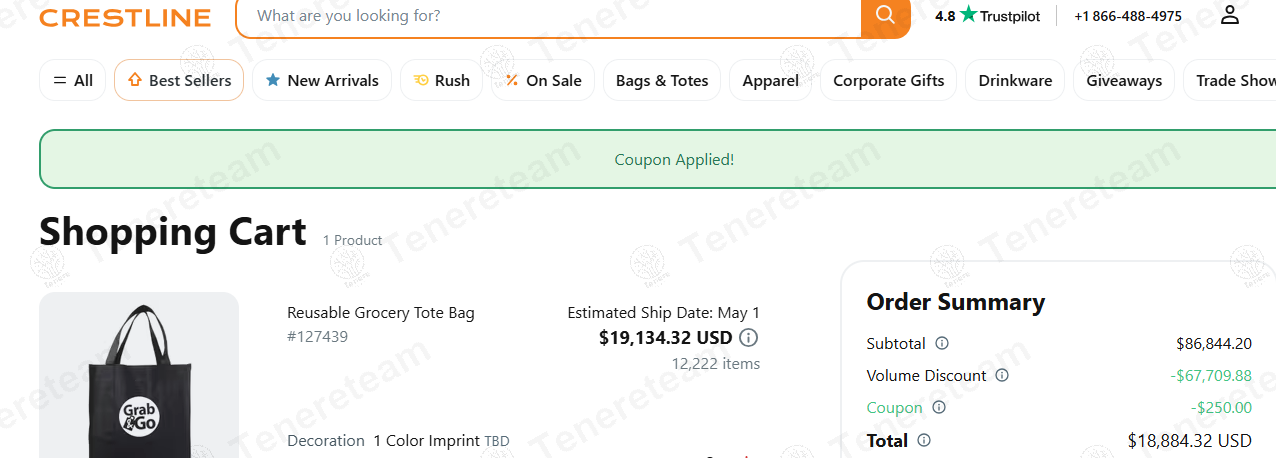Open the Bags & Totes category
The height and width of the screenshot is (458, 1276).
[x=662, y=81]
